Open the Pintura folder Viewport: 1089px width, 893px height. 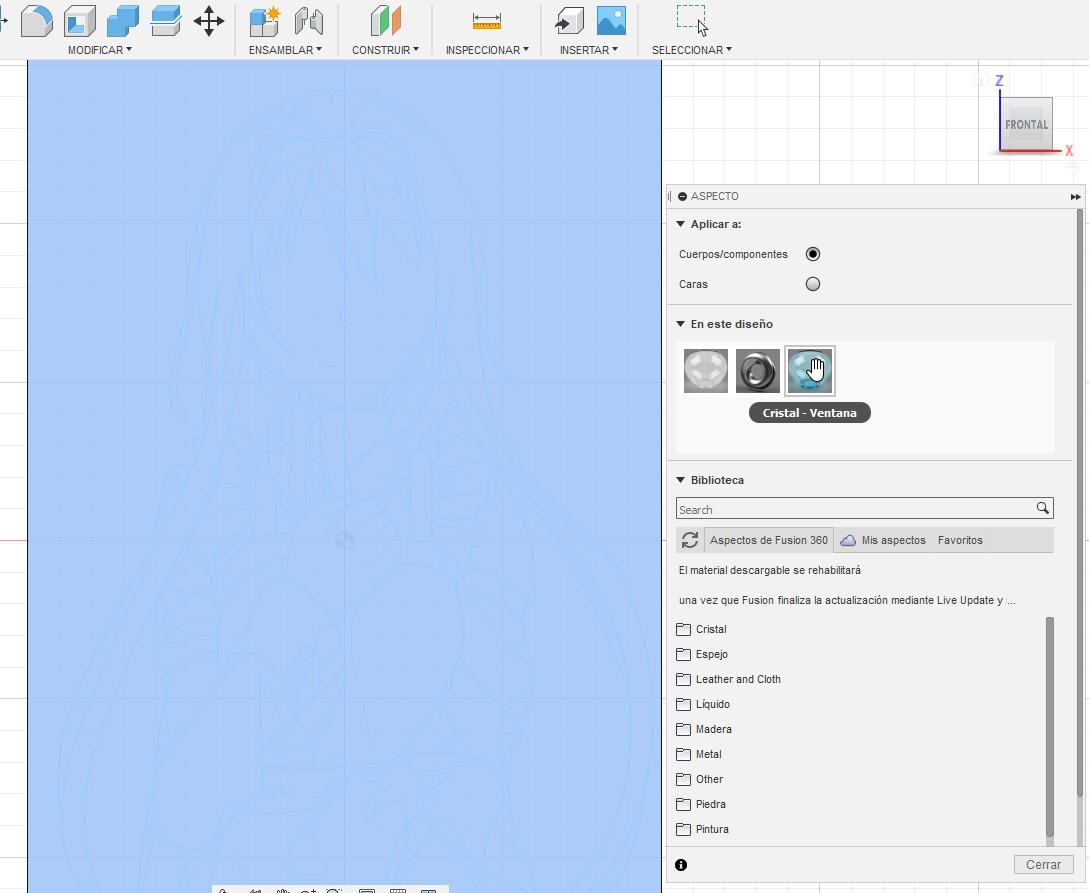click(702, 829)
